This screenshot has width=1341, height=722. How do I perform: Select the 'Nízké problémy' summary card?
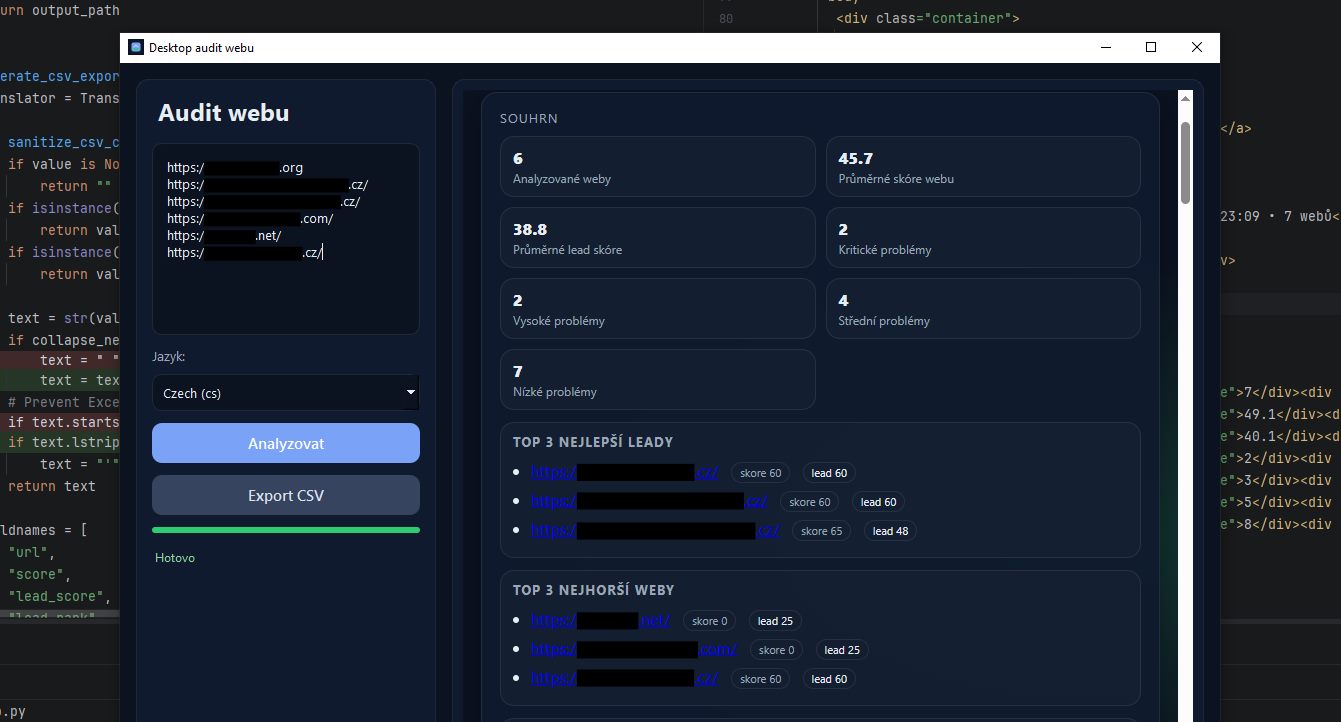tap(658, 380)
